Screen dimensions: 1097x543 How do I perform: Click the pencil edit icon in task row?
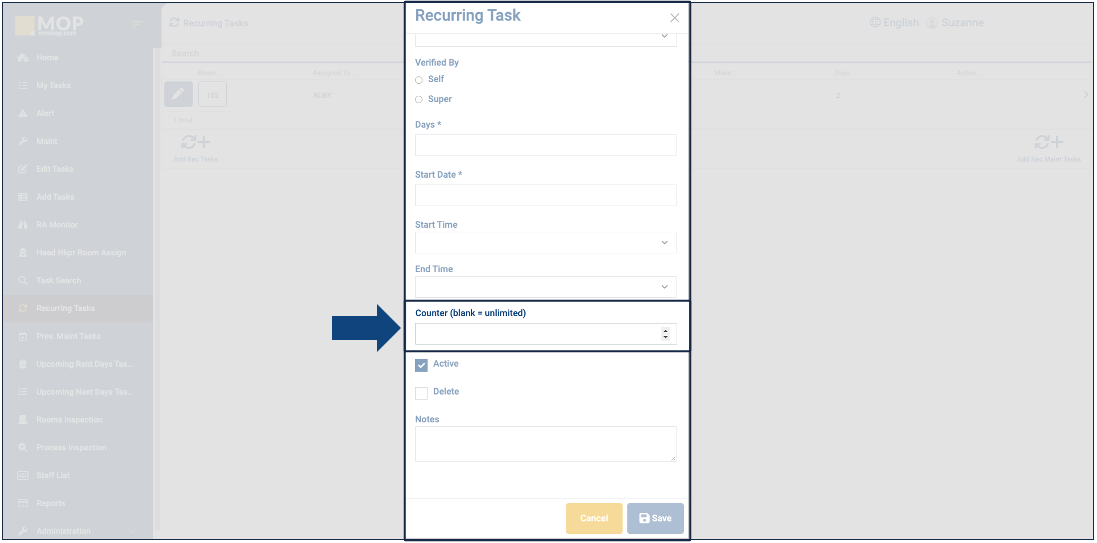tap(178, 94)
